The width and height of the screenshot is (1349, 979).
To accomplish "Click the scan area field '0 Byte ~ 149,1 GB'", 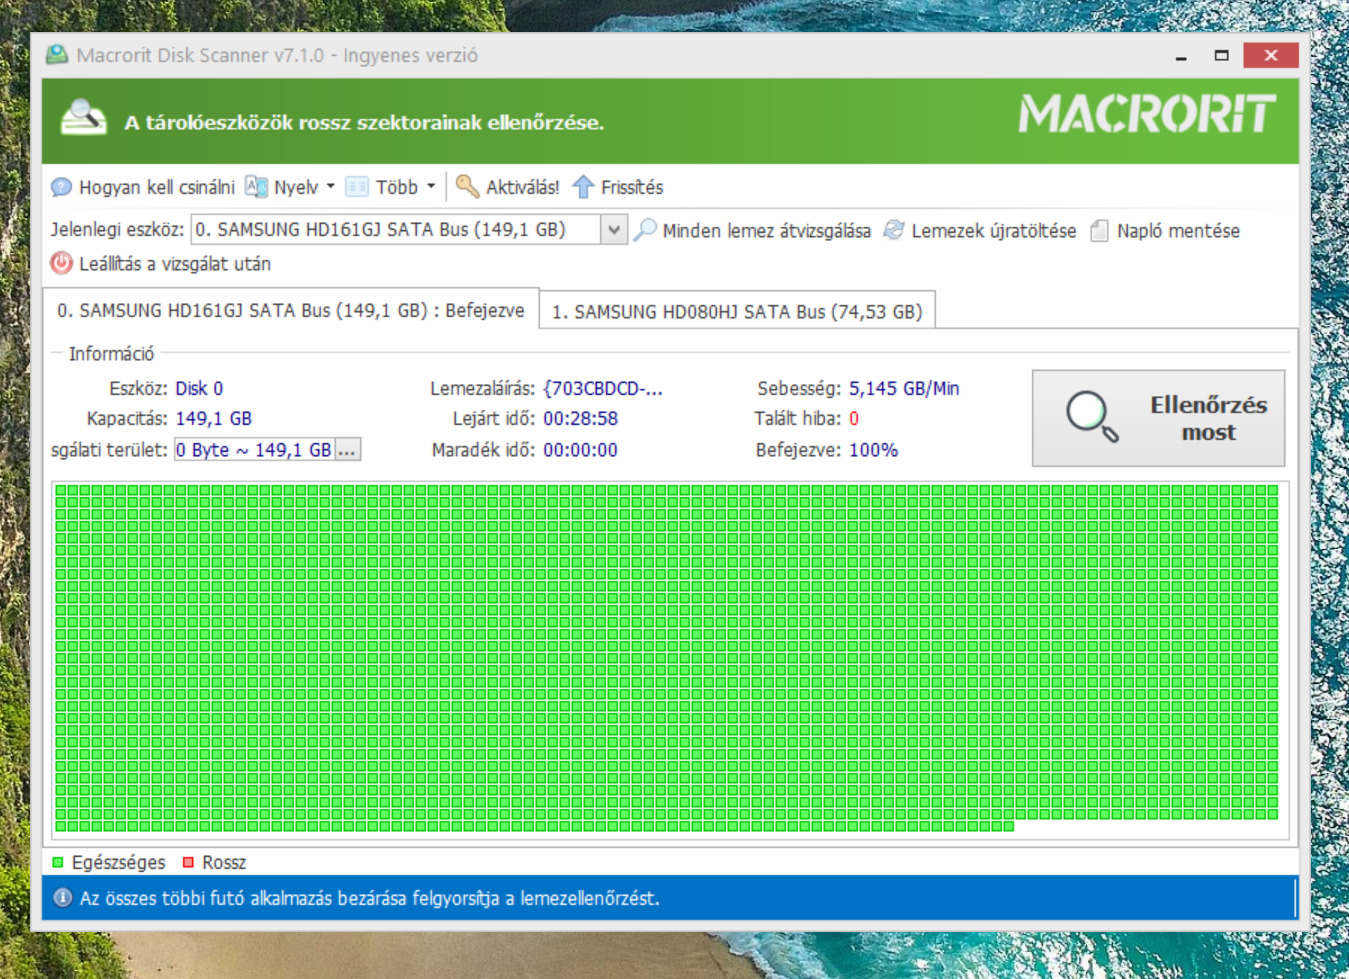I will point(254,450).
